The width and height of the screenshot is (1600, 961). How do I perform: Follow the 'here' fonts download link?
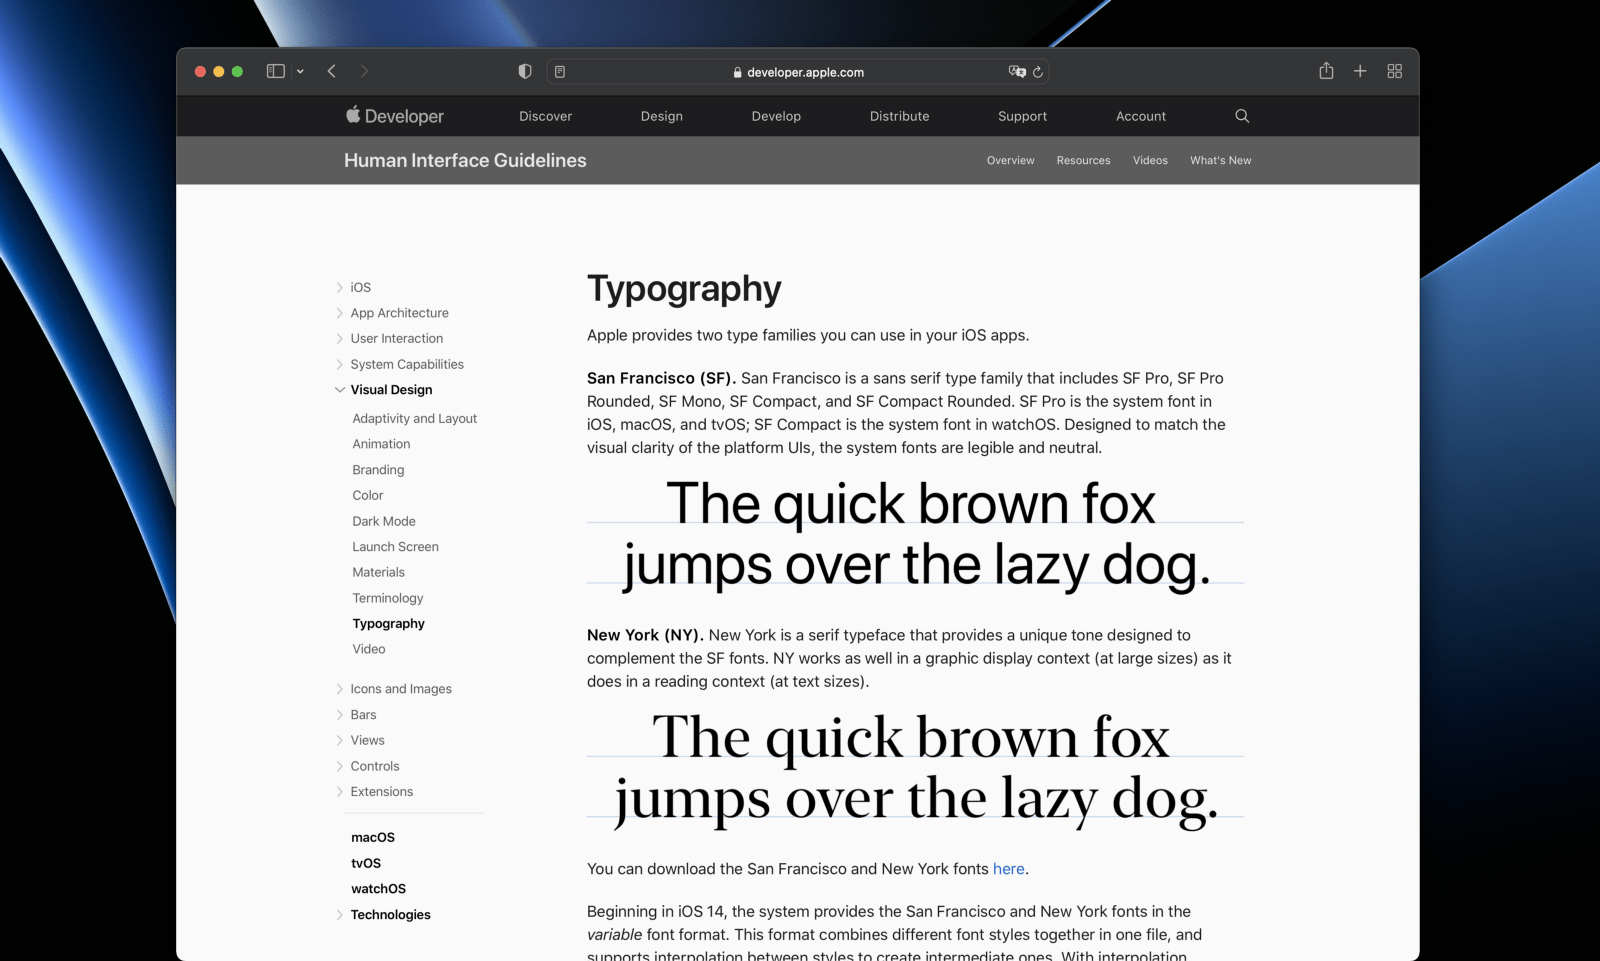1009,869
